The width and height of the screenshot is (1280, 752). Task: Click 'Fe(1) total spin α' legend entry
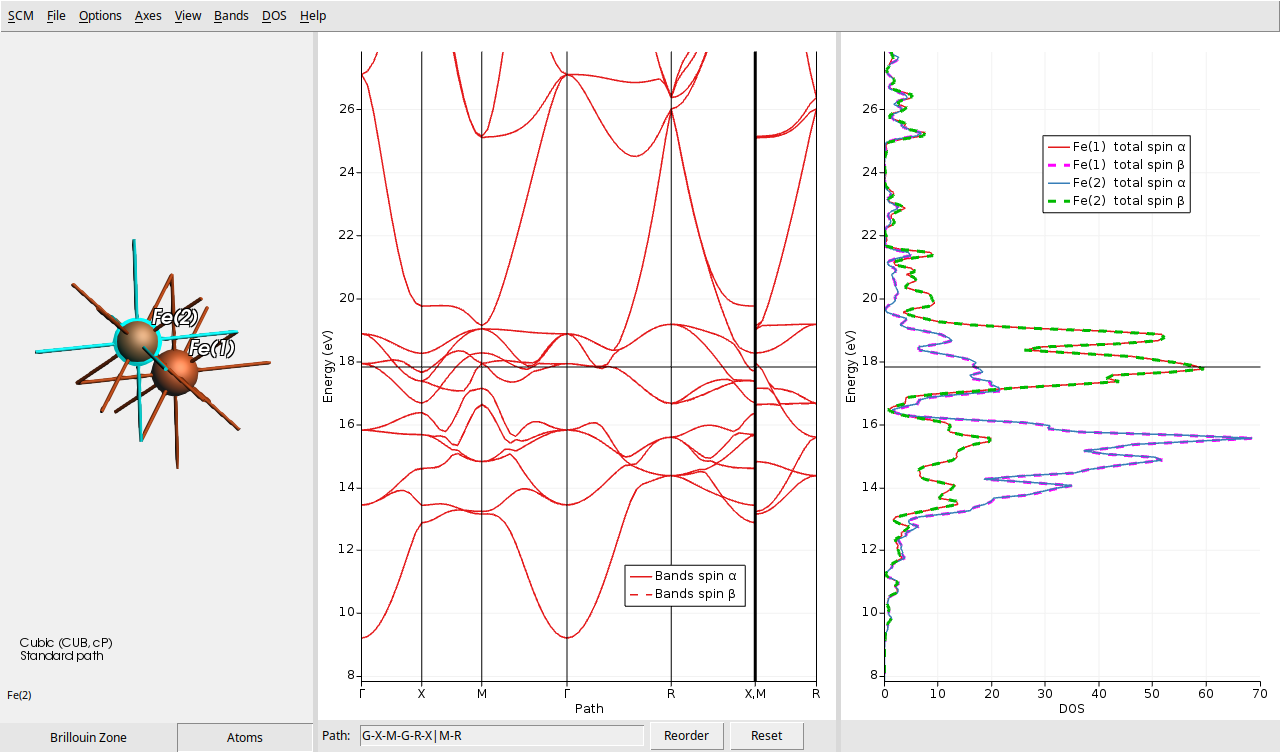pyautogui.click(x=1117, y=147)
